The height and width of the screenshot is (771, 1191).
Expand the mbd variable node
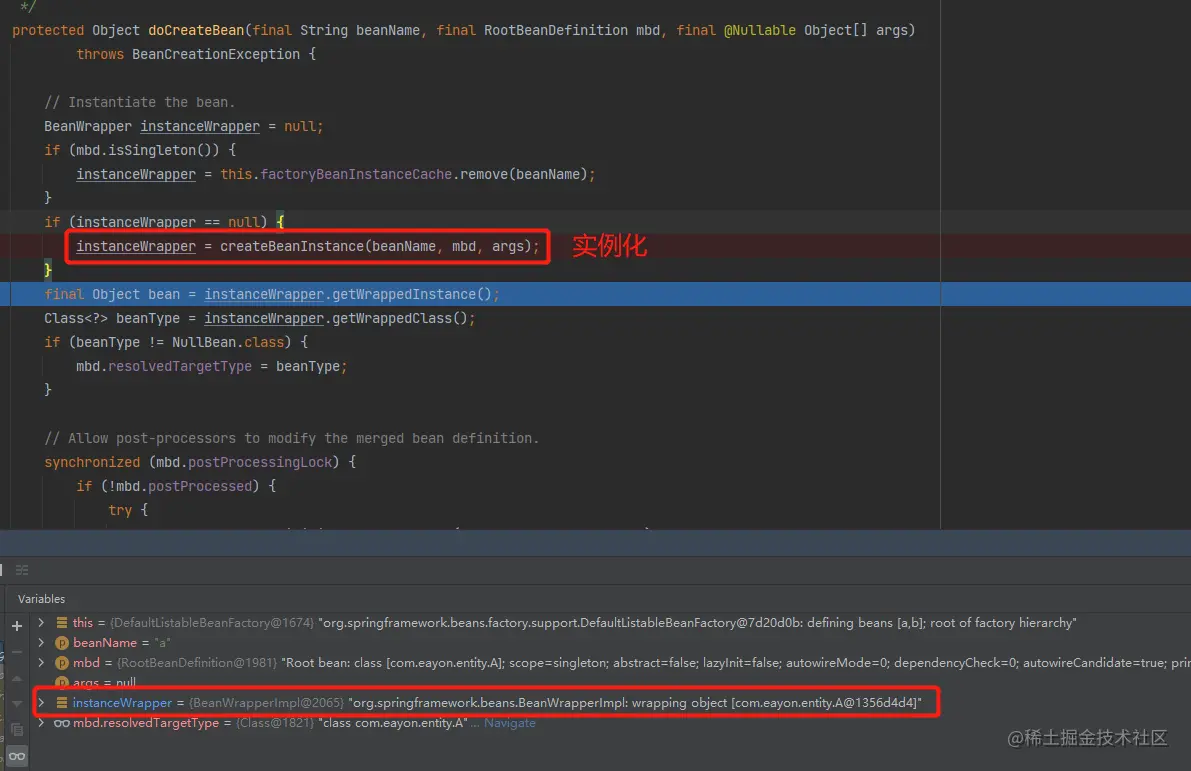(41, 663)
